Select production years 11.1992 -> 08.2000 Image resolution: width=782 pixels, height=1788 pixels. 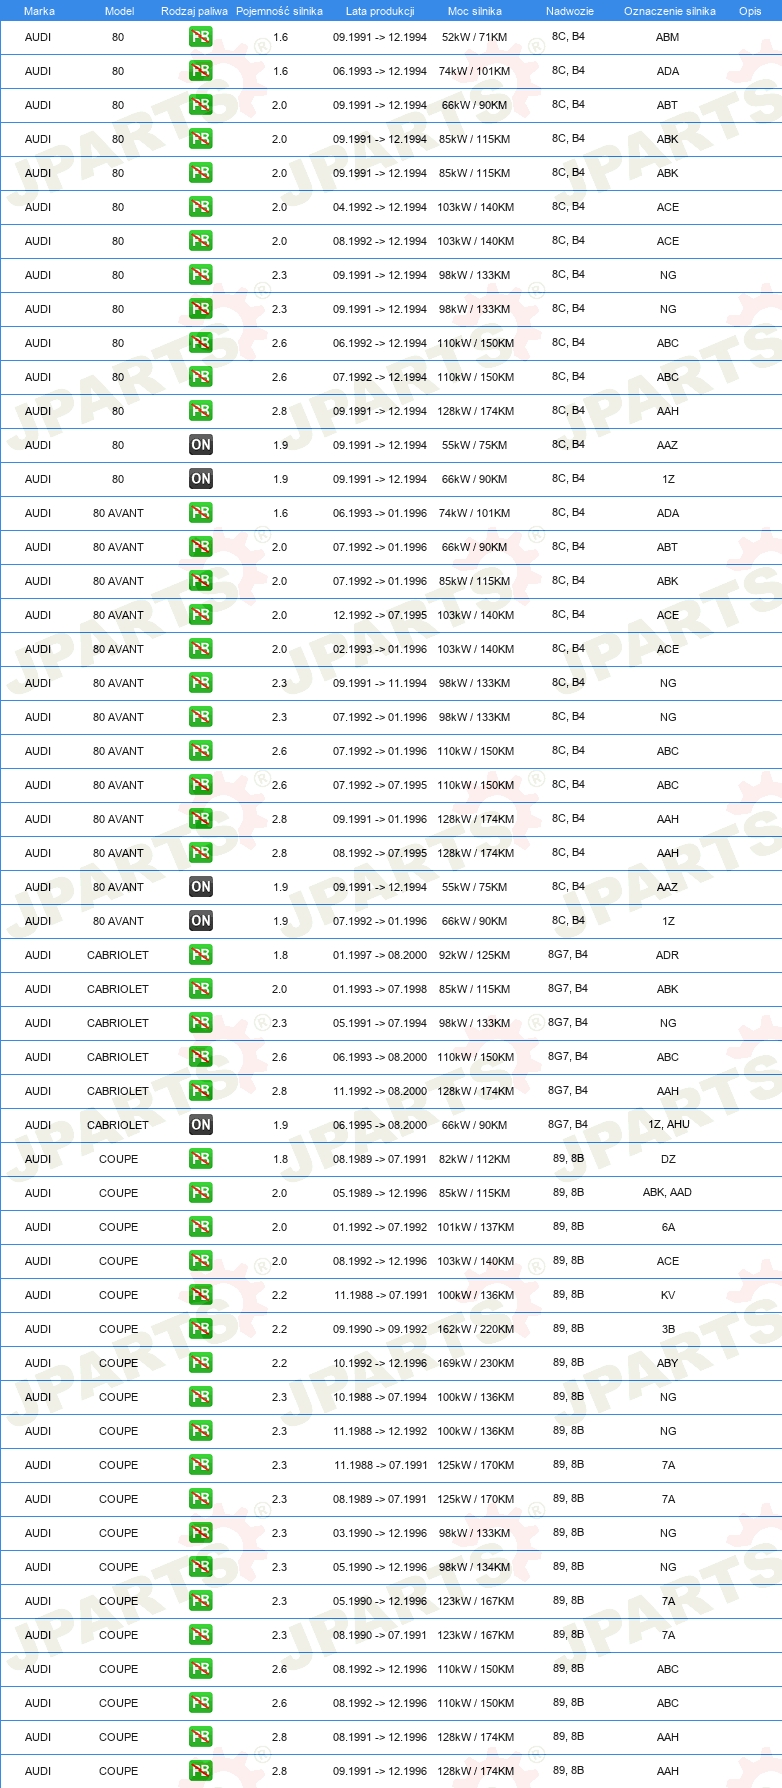tap(380, 1091)
